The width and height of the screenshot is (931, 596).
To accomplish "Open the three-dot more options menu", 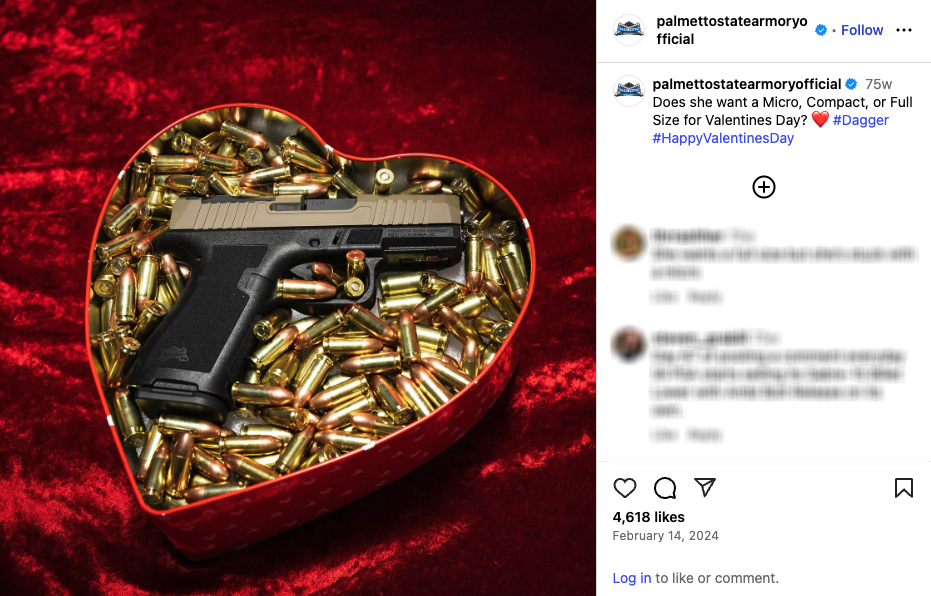I will point(904,30).
